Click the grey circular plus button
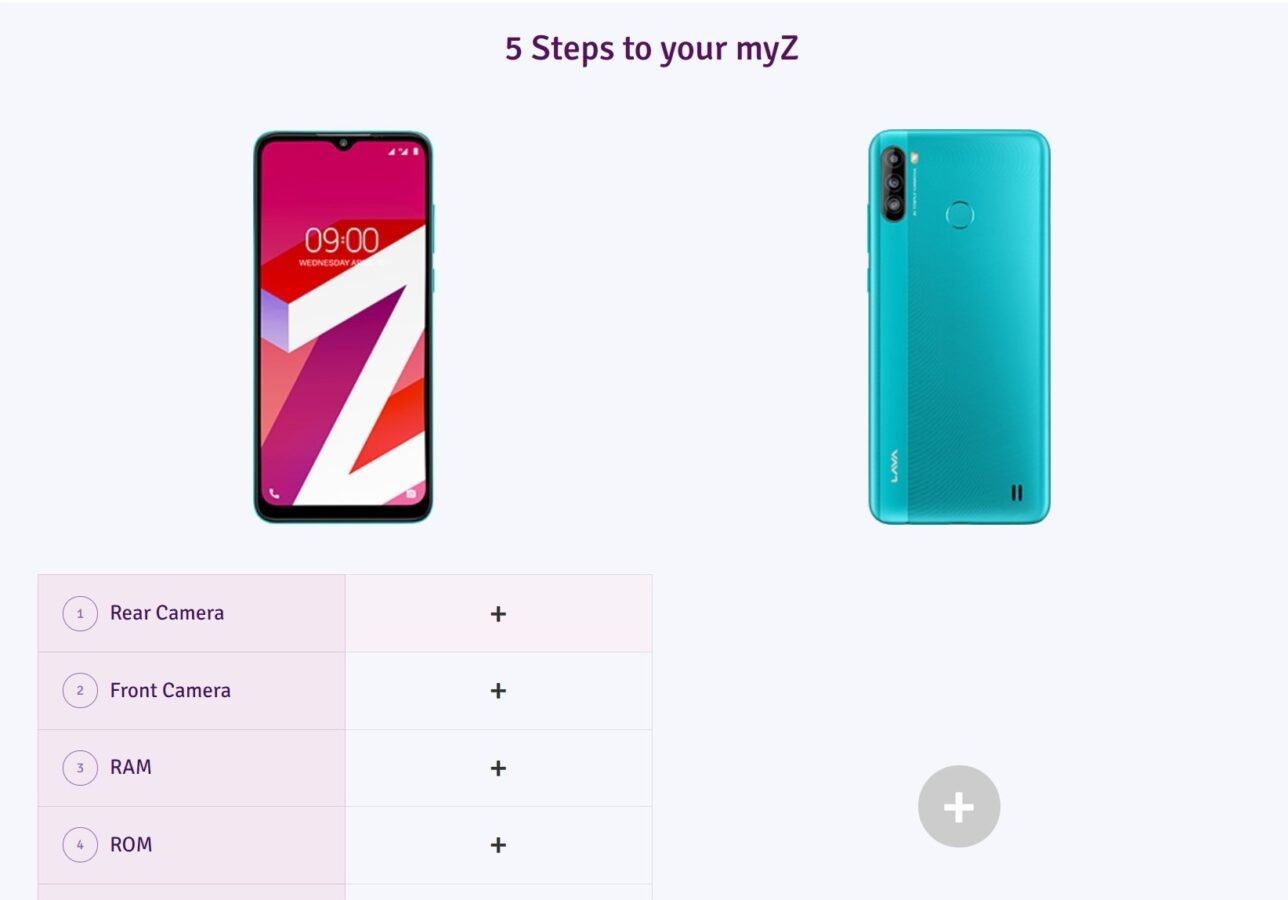This screenshot has width=1288, height=900. [x=959, y=807]
